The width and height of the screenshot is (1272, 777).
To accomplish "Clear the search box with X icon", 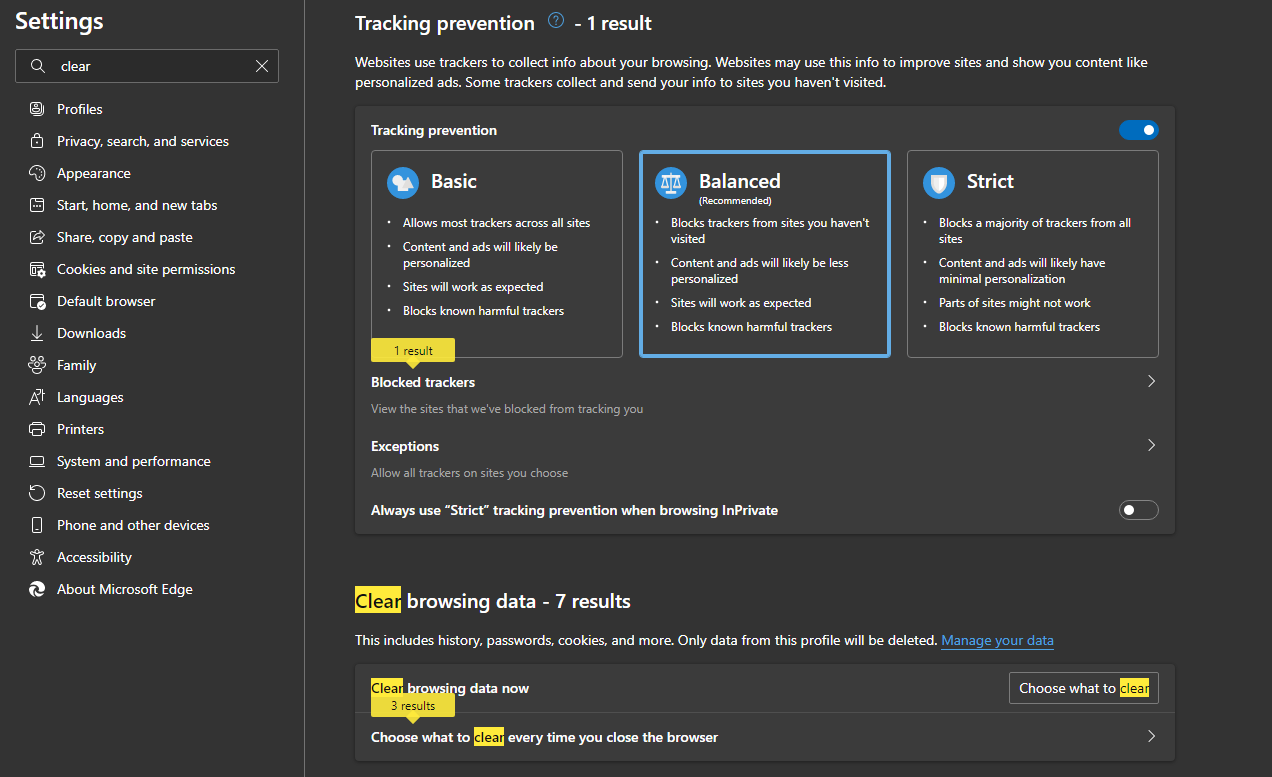I will point(262,66).
